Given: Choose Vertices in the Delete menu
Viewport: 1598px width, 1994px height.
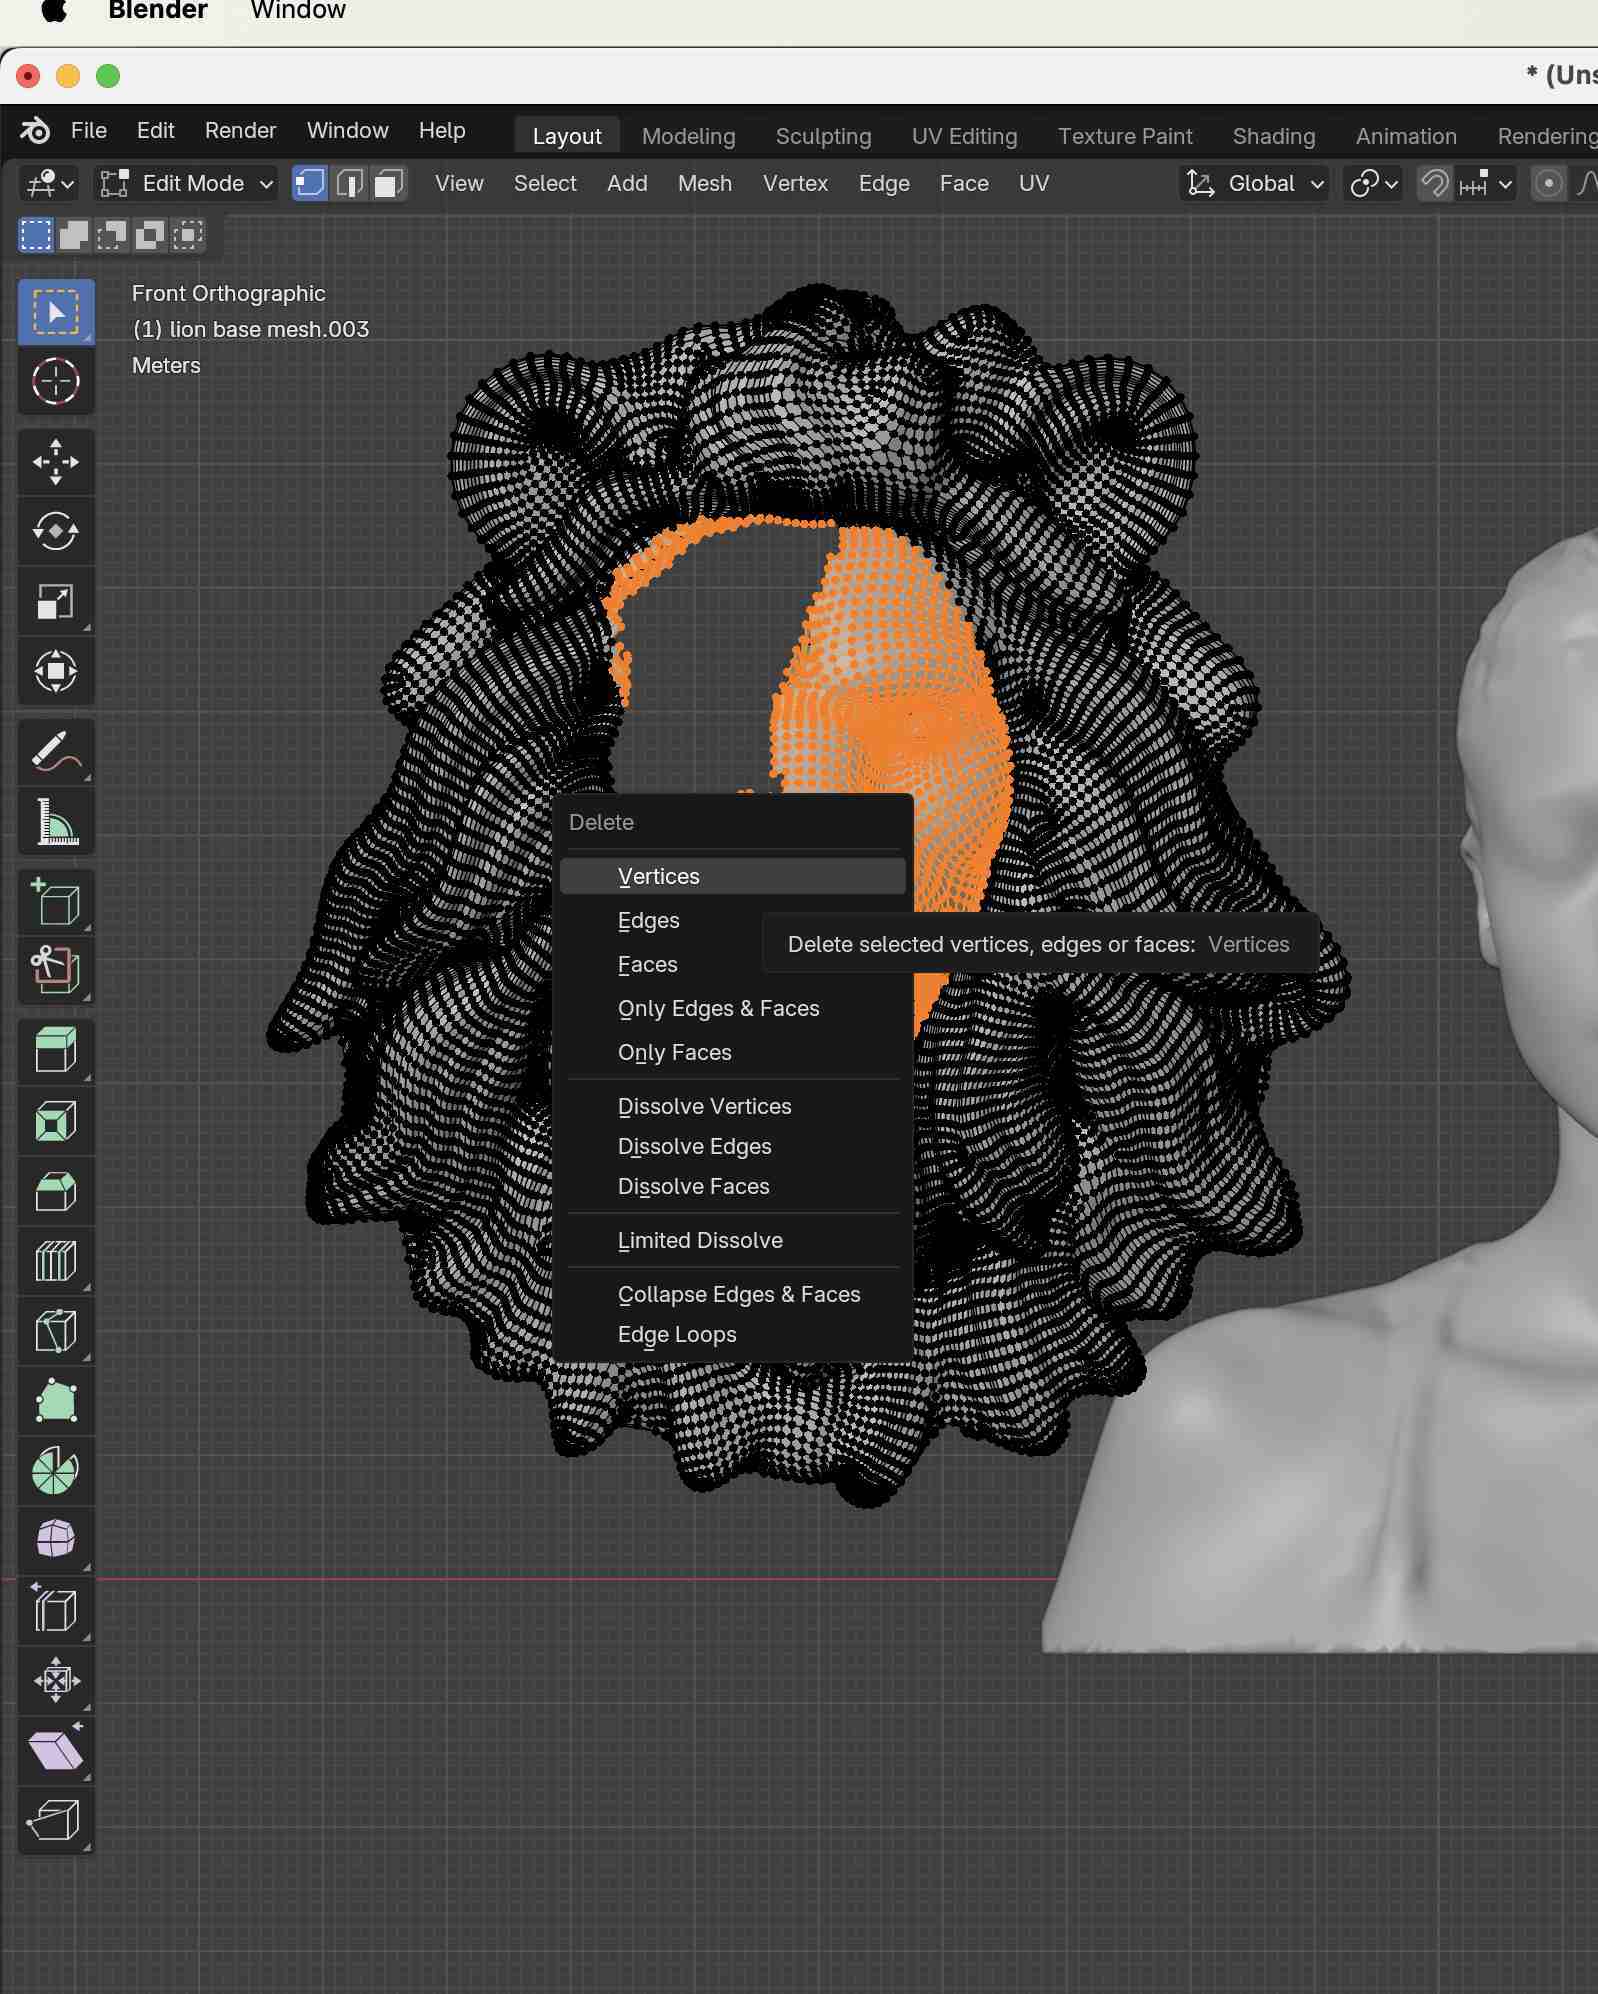Looking at the screenshot, I should [x=733, y=876].
